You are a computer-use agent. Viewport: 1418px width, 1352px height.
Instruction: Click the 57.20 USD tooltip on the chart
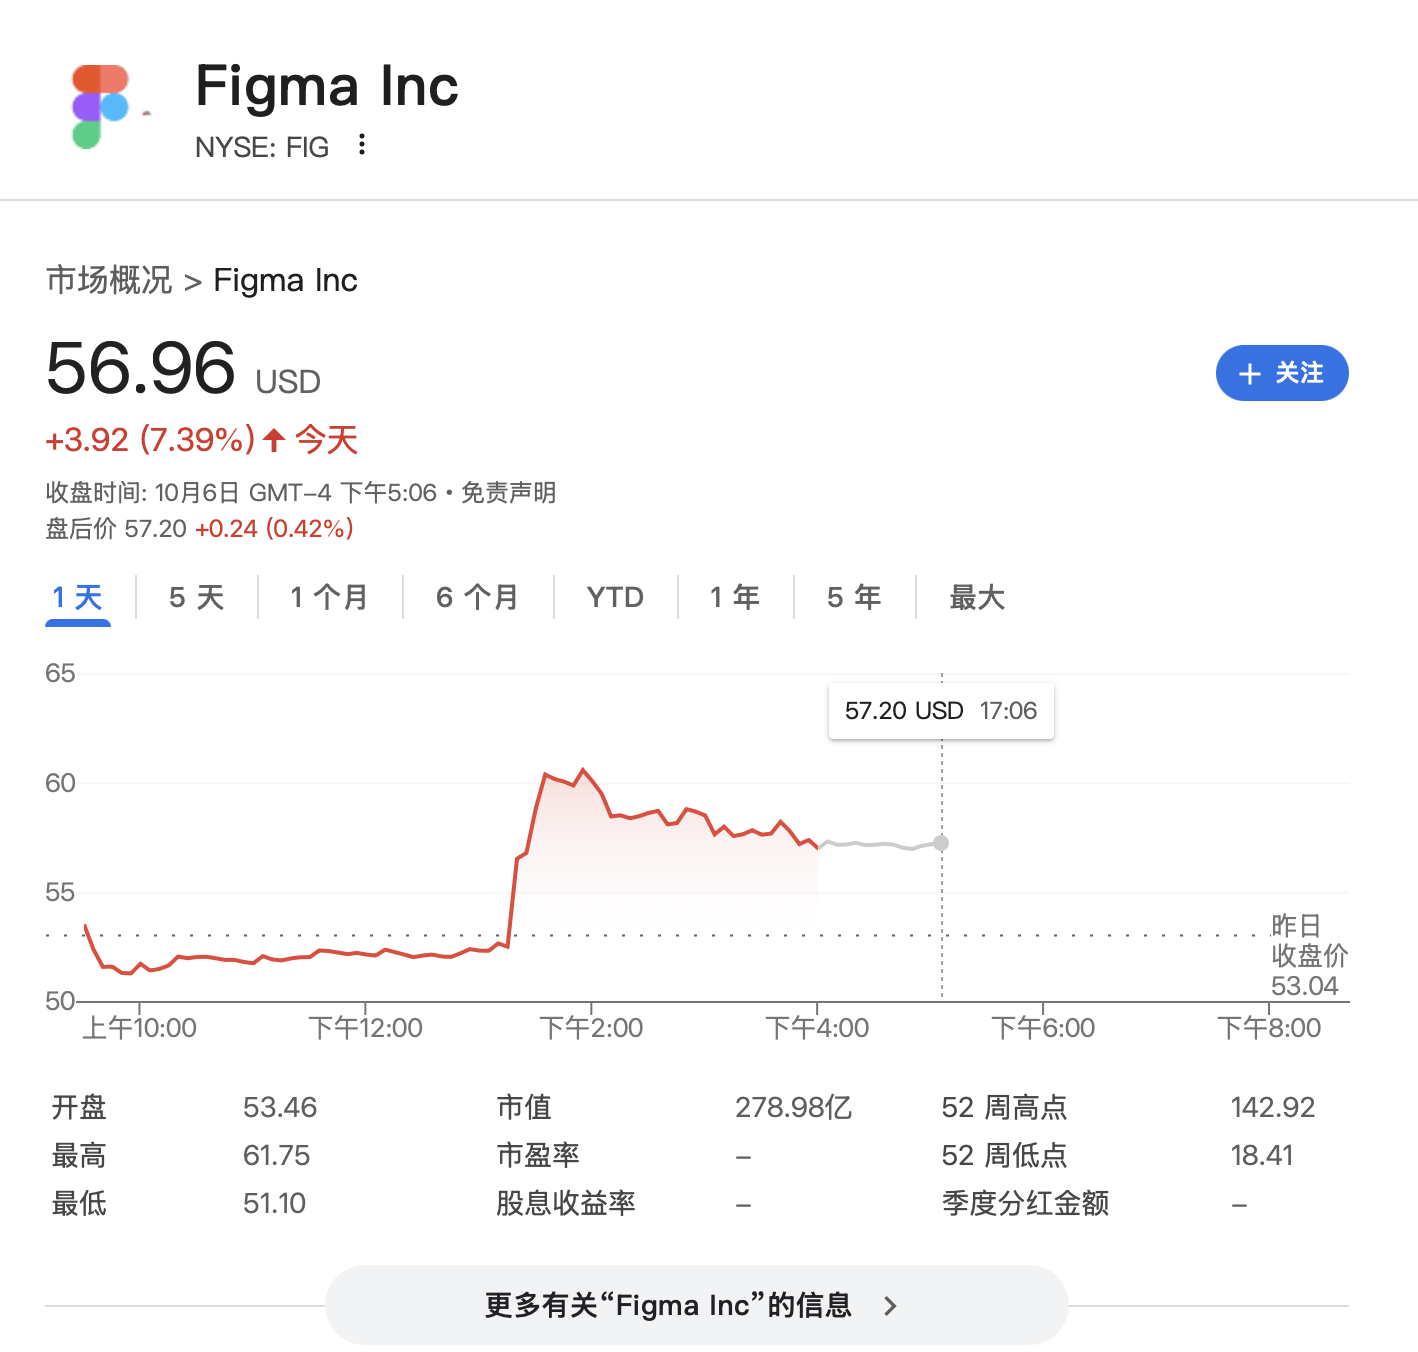[x=940, y=711]
